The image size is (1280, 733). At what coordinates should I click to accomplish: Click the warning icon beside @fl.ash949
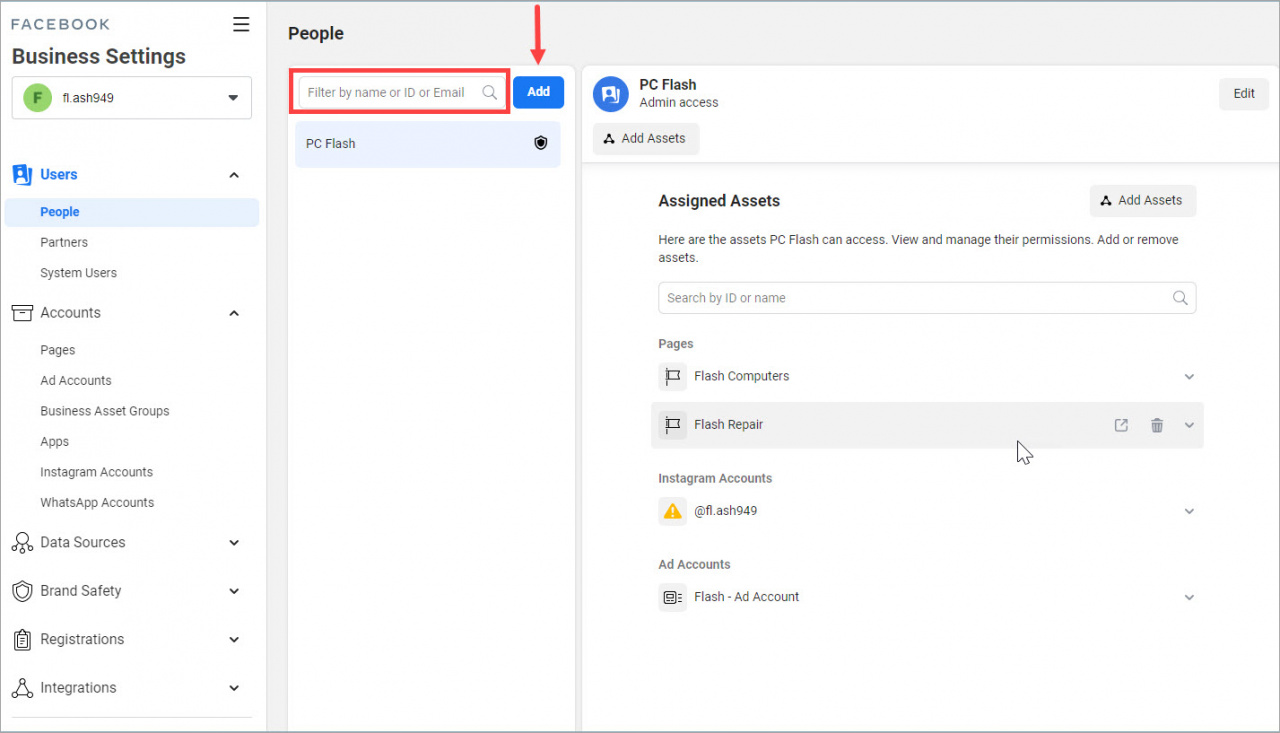pos(672,511)
